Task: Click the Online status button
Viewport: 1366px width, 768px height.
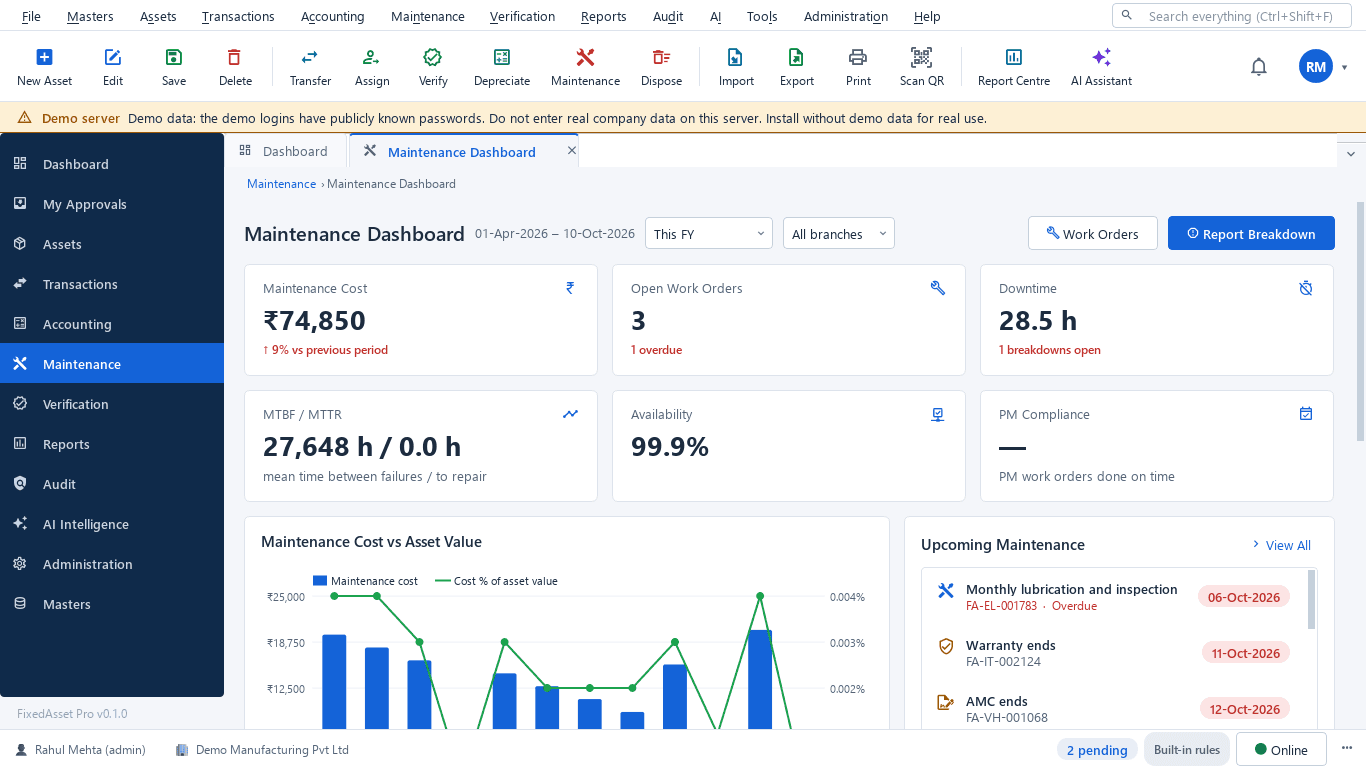Action: click(x=1281, y=750)
